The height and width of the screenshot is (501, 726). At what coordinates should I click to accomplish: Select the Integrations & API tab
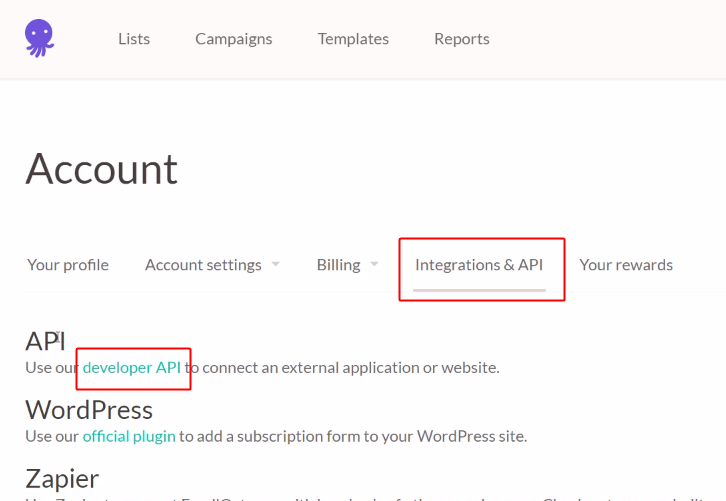click(479, 265)
